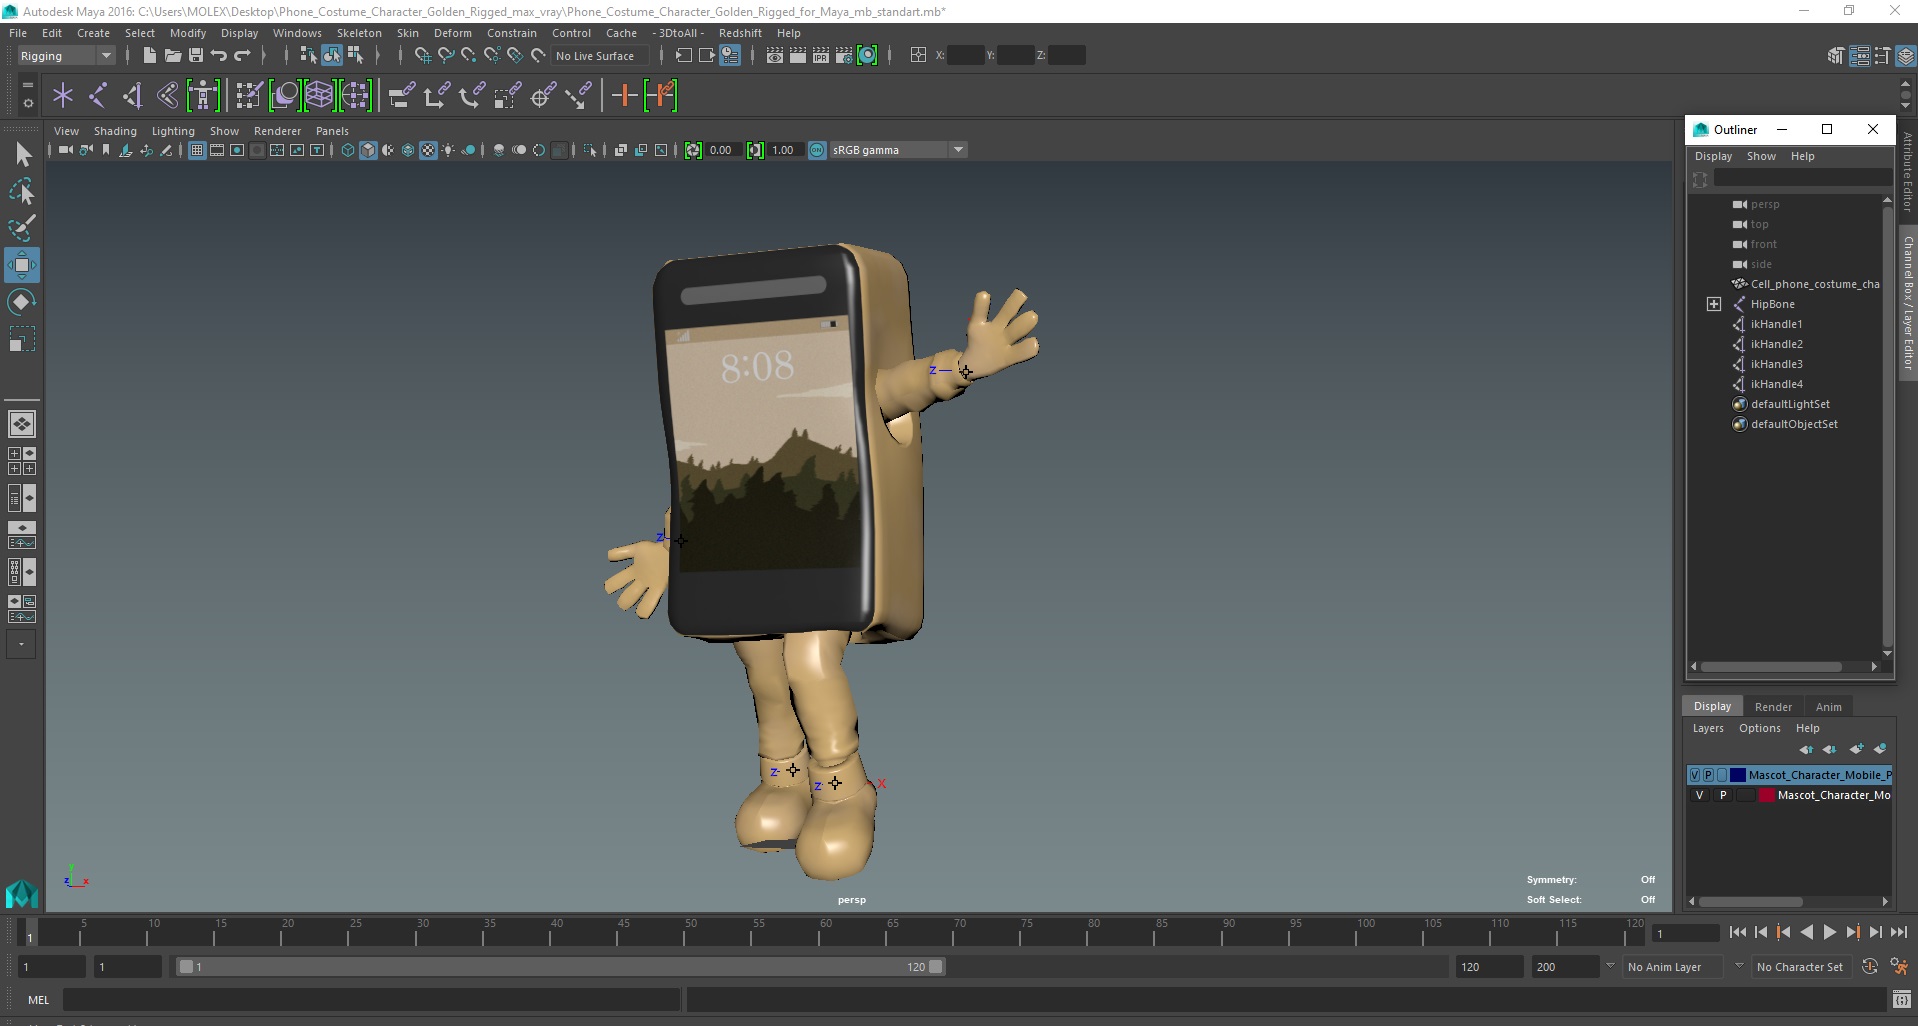Click the Save Scene floppy icon
1918x1026 pixels.
coord(196,56)
